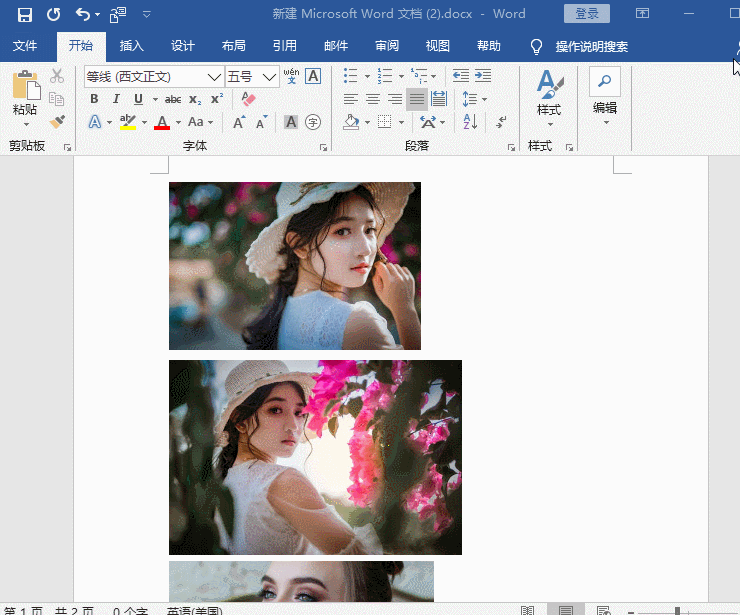This screenshot has height=615, width=740.
Task: Open the 布局 ribbon tab
Action: tap(233, 46)
